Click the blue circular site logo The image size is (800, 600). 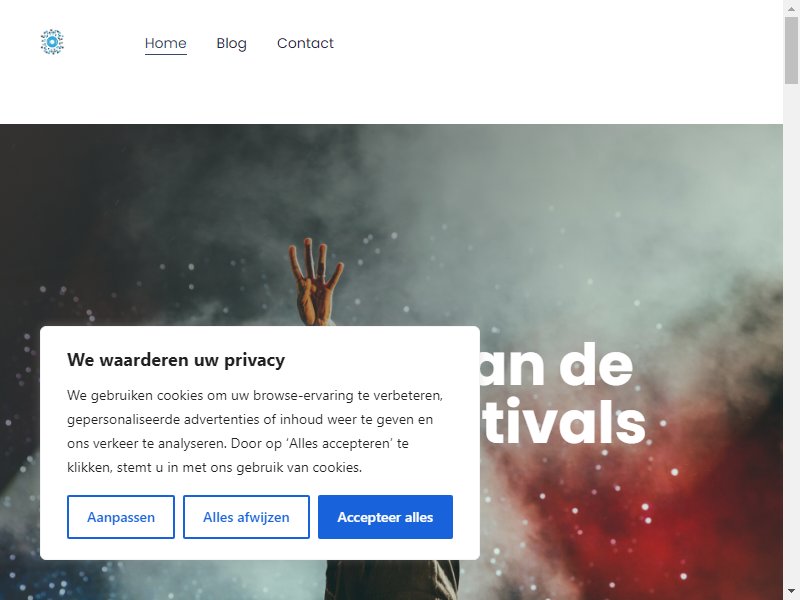click(52, 42)
